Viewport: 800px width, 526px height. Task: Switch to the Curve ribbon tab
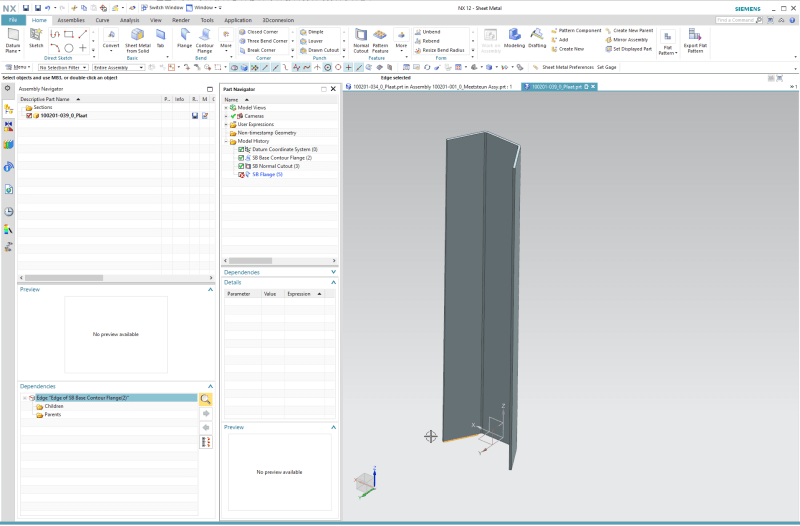pyautogui.click(x=103, y=20)
